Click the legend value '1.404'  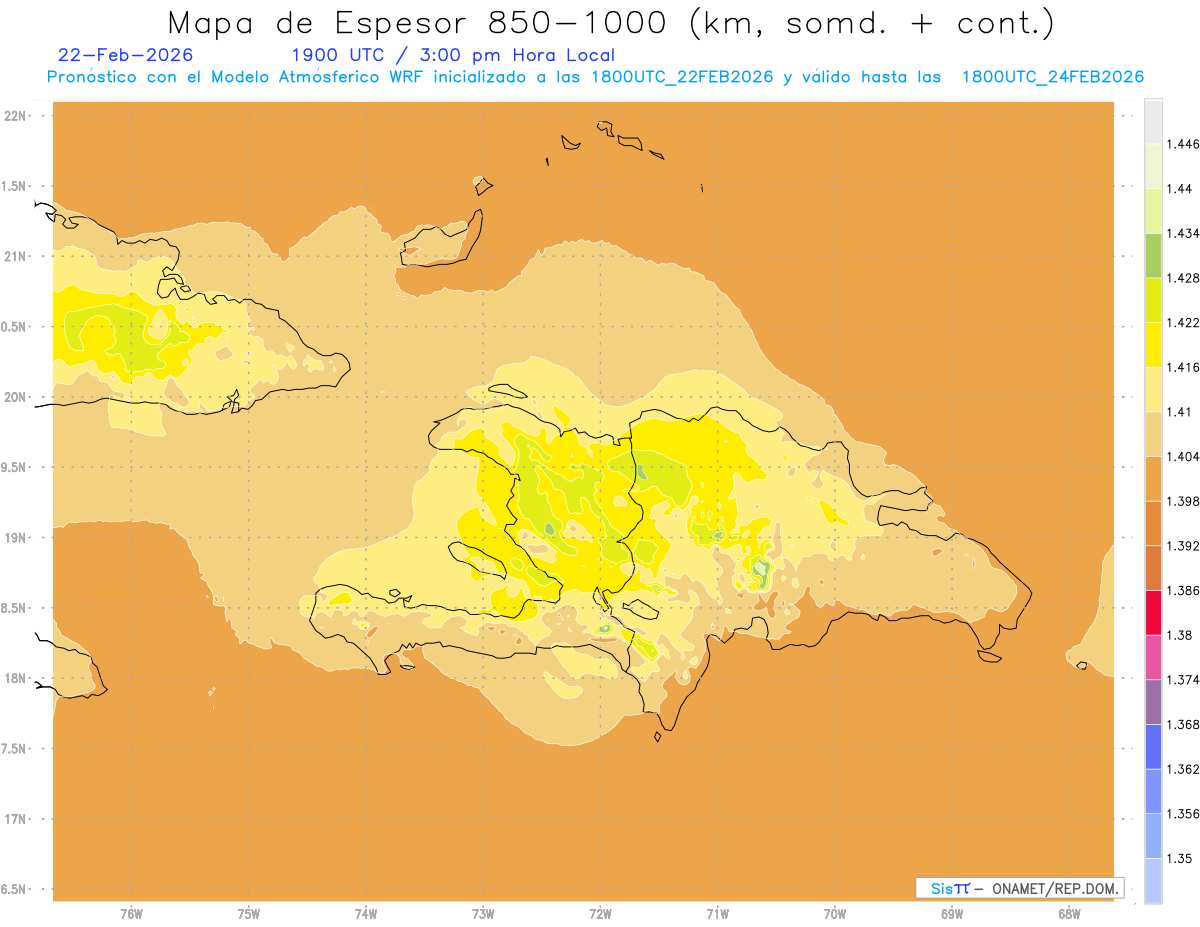point(1183,457)
